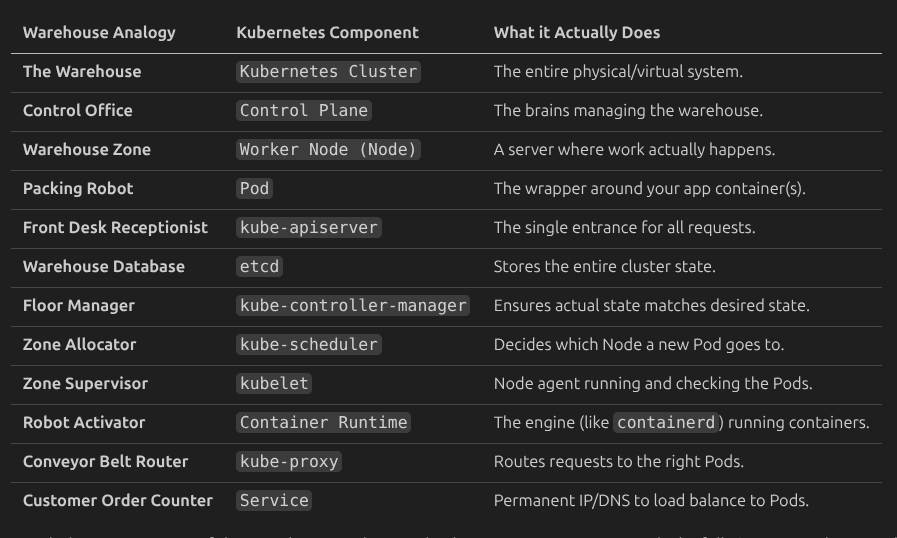Select the Conveyor Belt Router cell
This screenshot has width=897, height=538.
(105, 461)
